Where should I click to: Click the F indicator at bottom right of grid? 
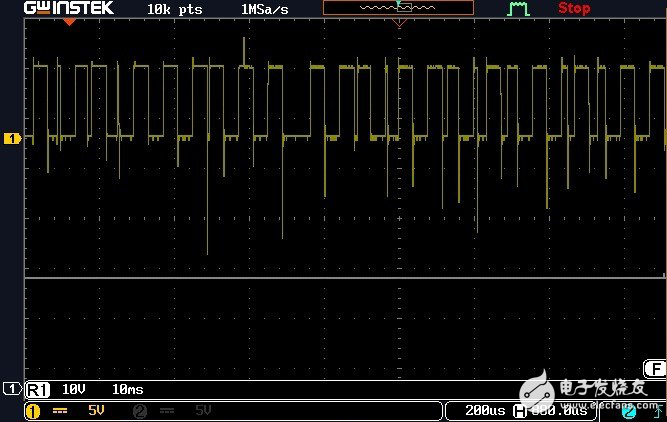coord(655,368)
